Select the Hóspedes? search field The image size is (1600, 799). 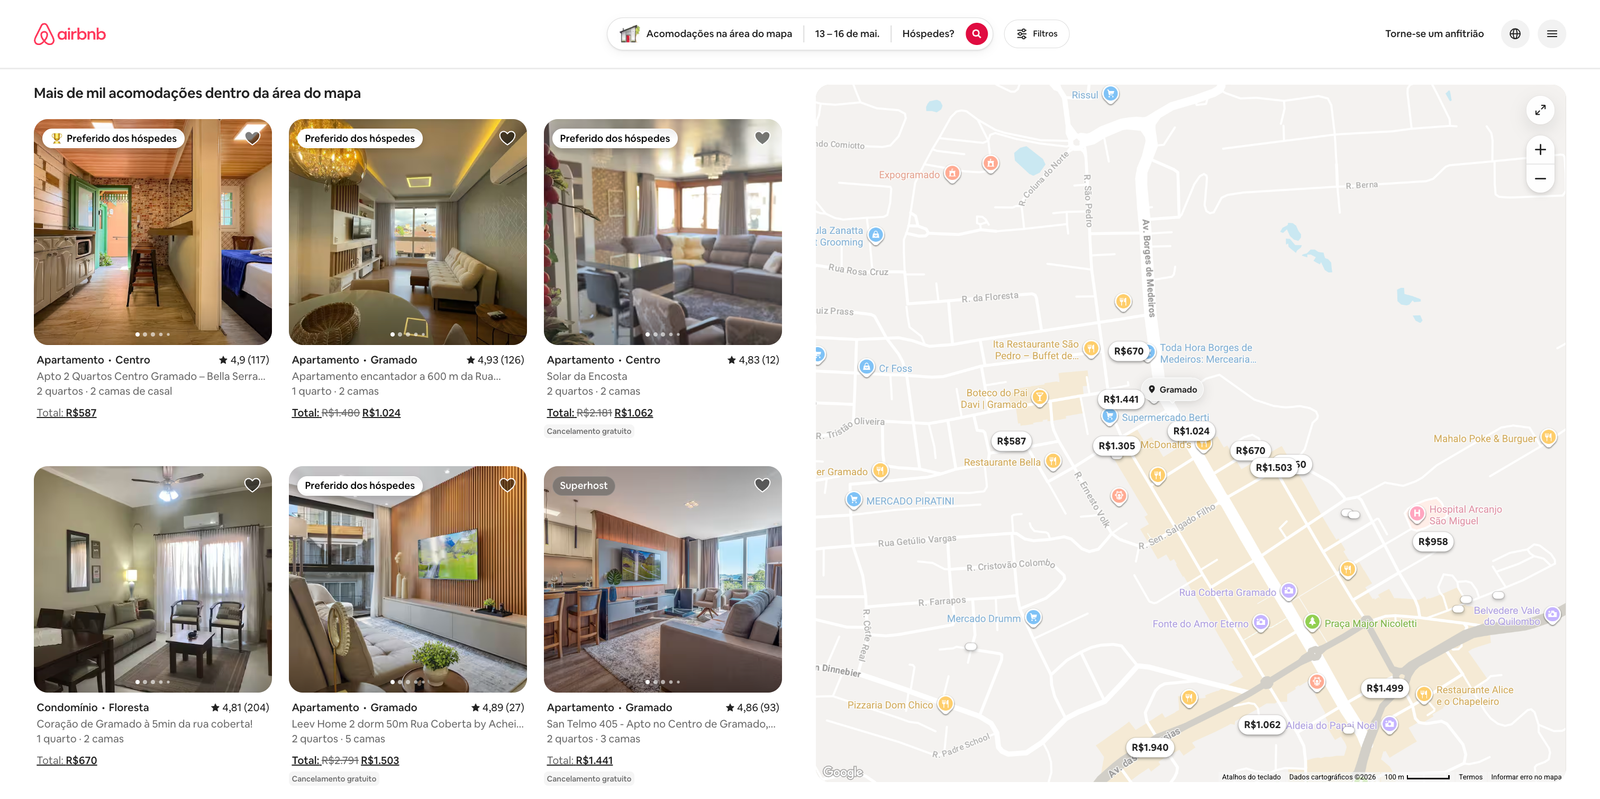(x=927, y=34)
